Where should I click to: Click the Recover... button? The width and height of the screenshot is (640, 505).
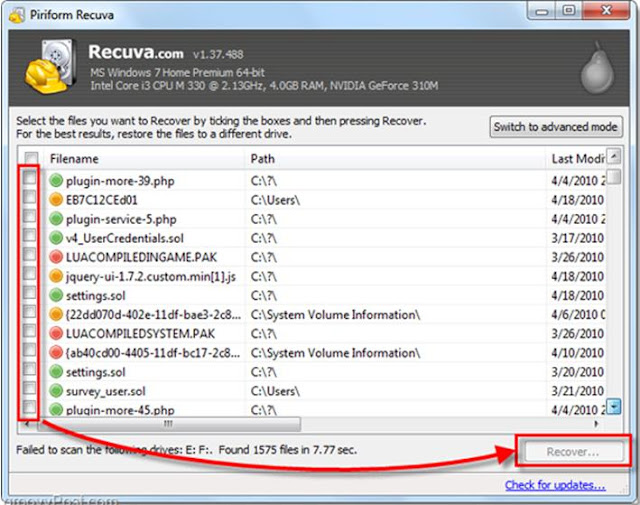point(573,452)
